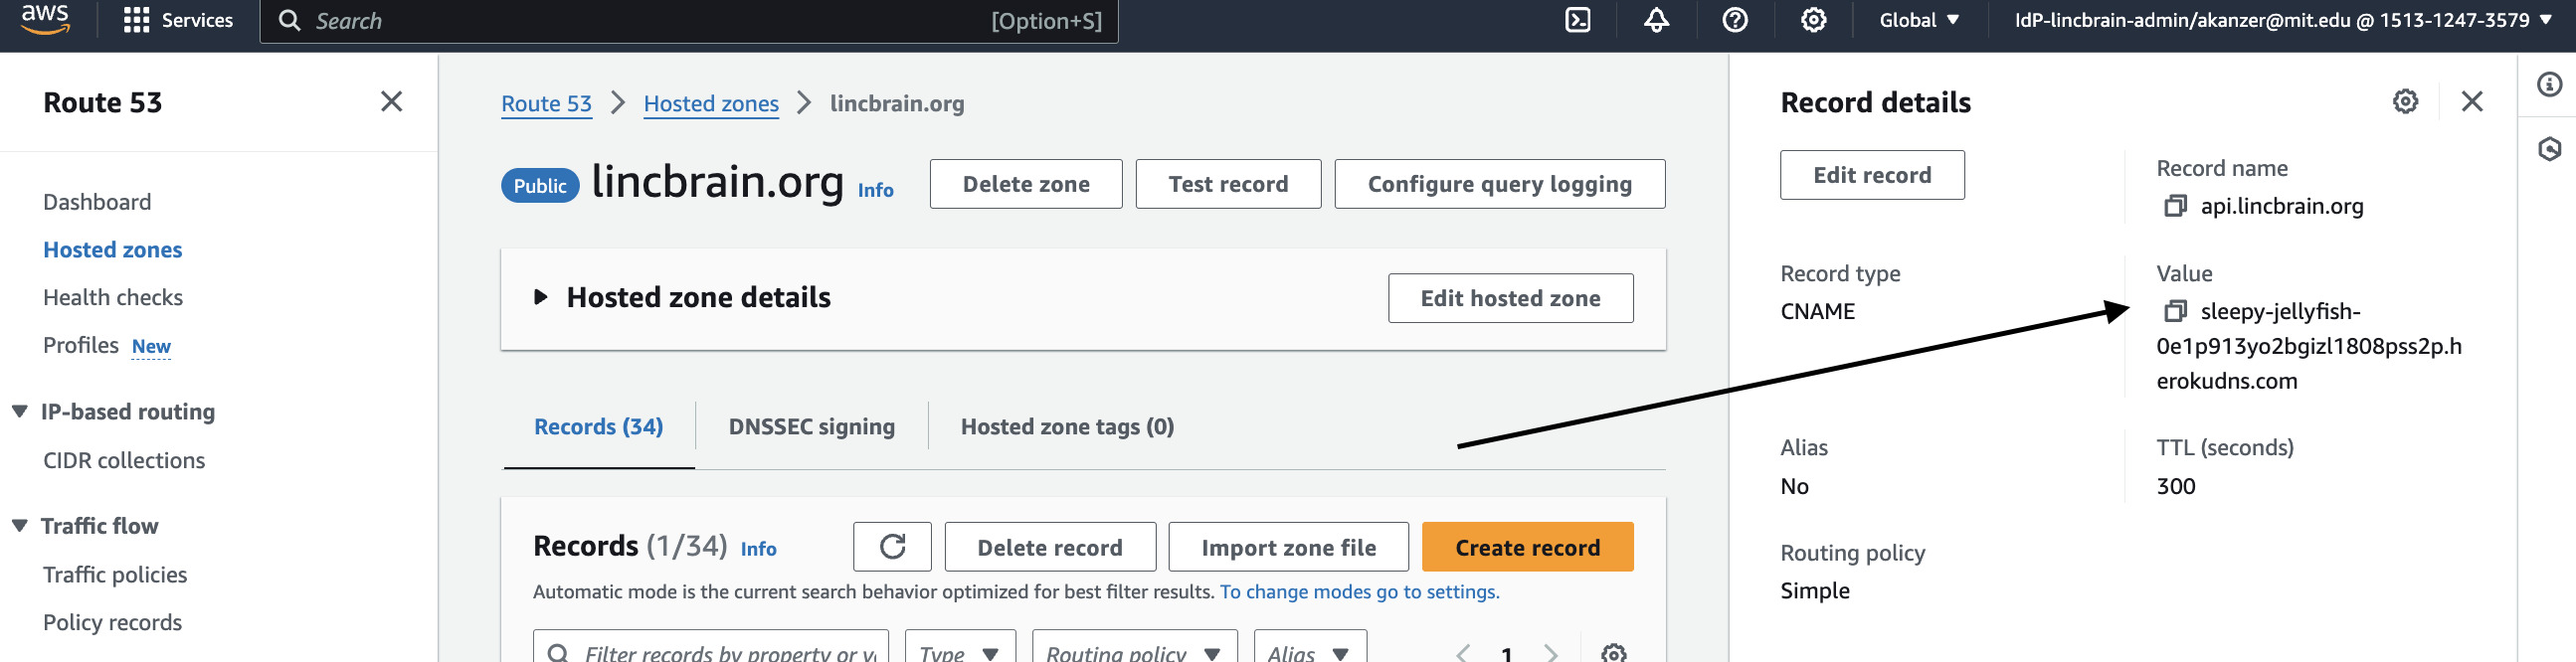Click the filter records search field
Image resolution: width=2576 pixels, height=662 pixels.
(x=711, y=648)
